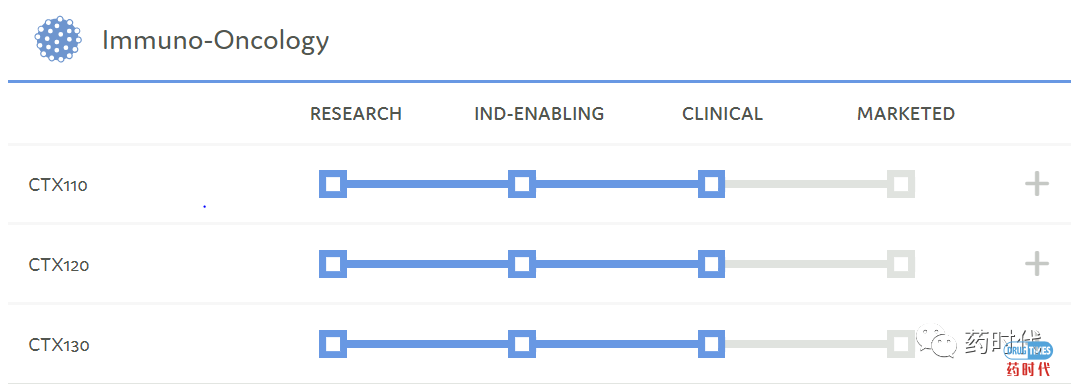
Task: Expand the CTX120 row plus icon
Action: (1036, 264)
